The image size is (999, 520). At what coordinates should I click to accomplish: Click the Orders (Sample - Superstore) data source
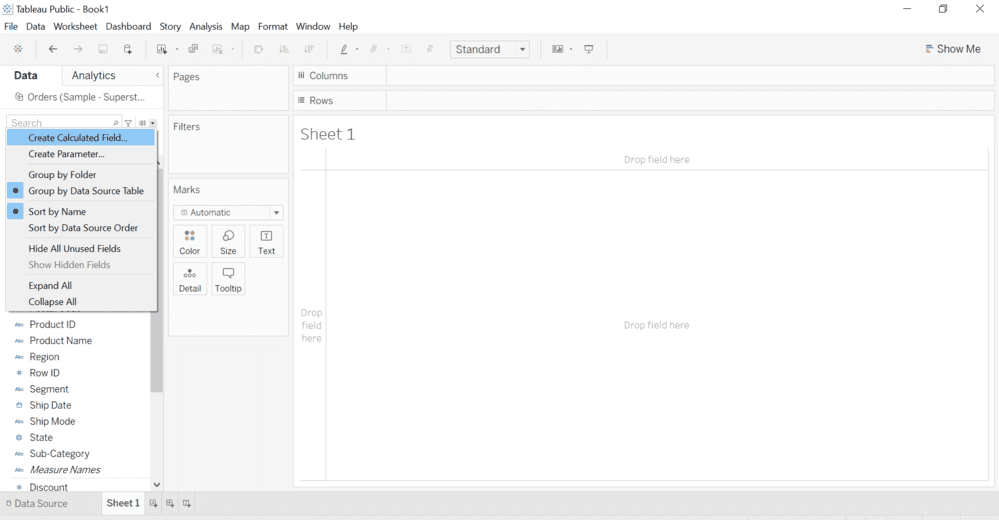click(80, 97)
